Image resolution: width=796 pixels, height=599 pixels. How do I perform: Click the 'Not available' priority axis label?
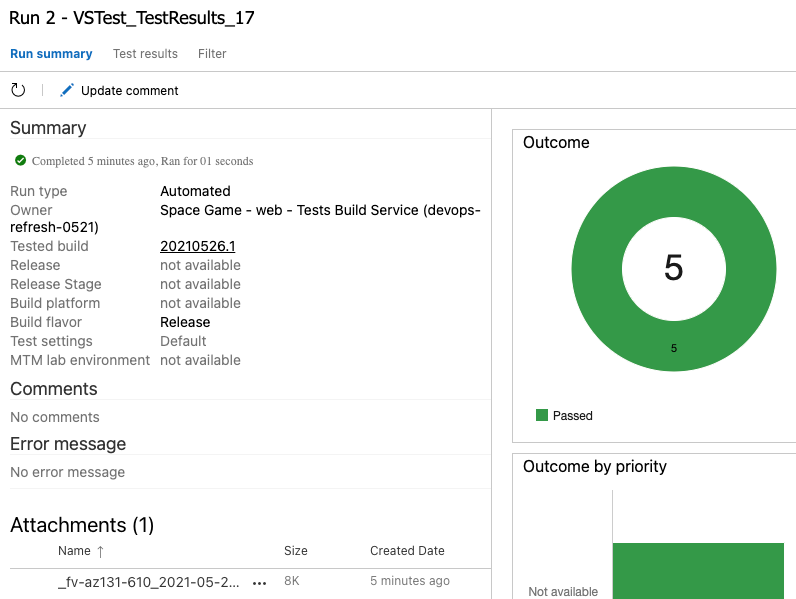(x=563, y=592)
